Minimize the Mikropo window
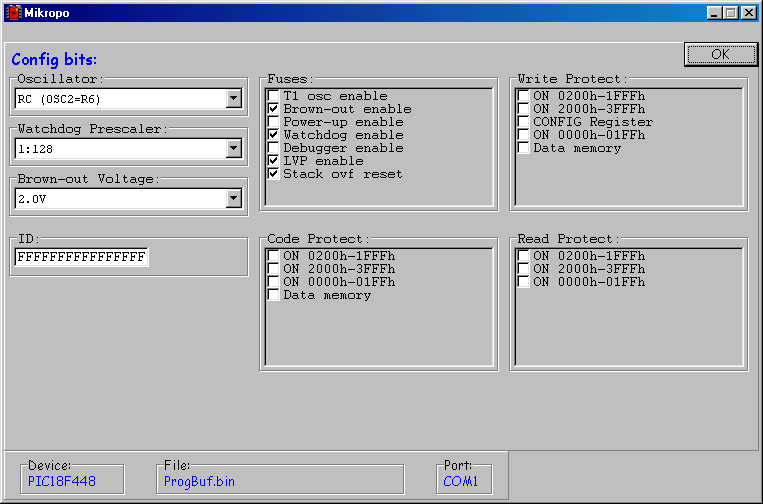 point(714,13)
